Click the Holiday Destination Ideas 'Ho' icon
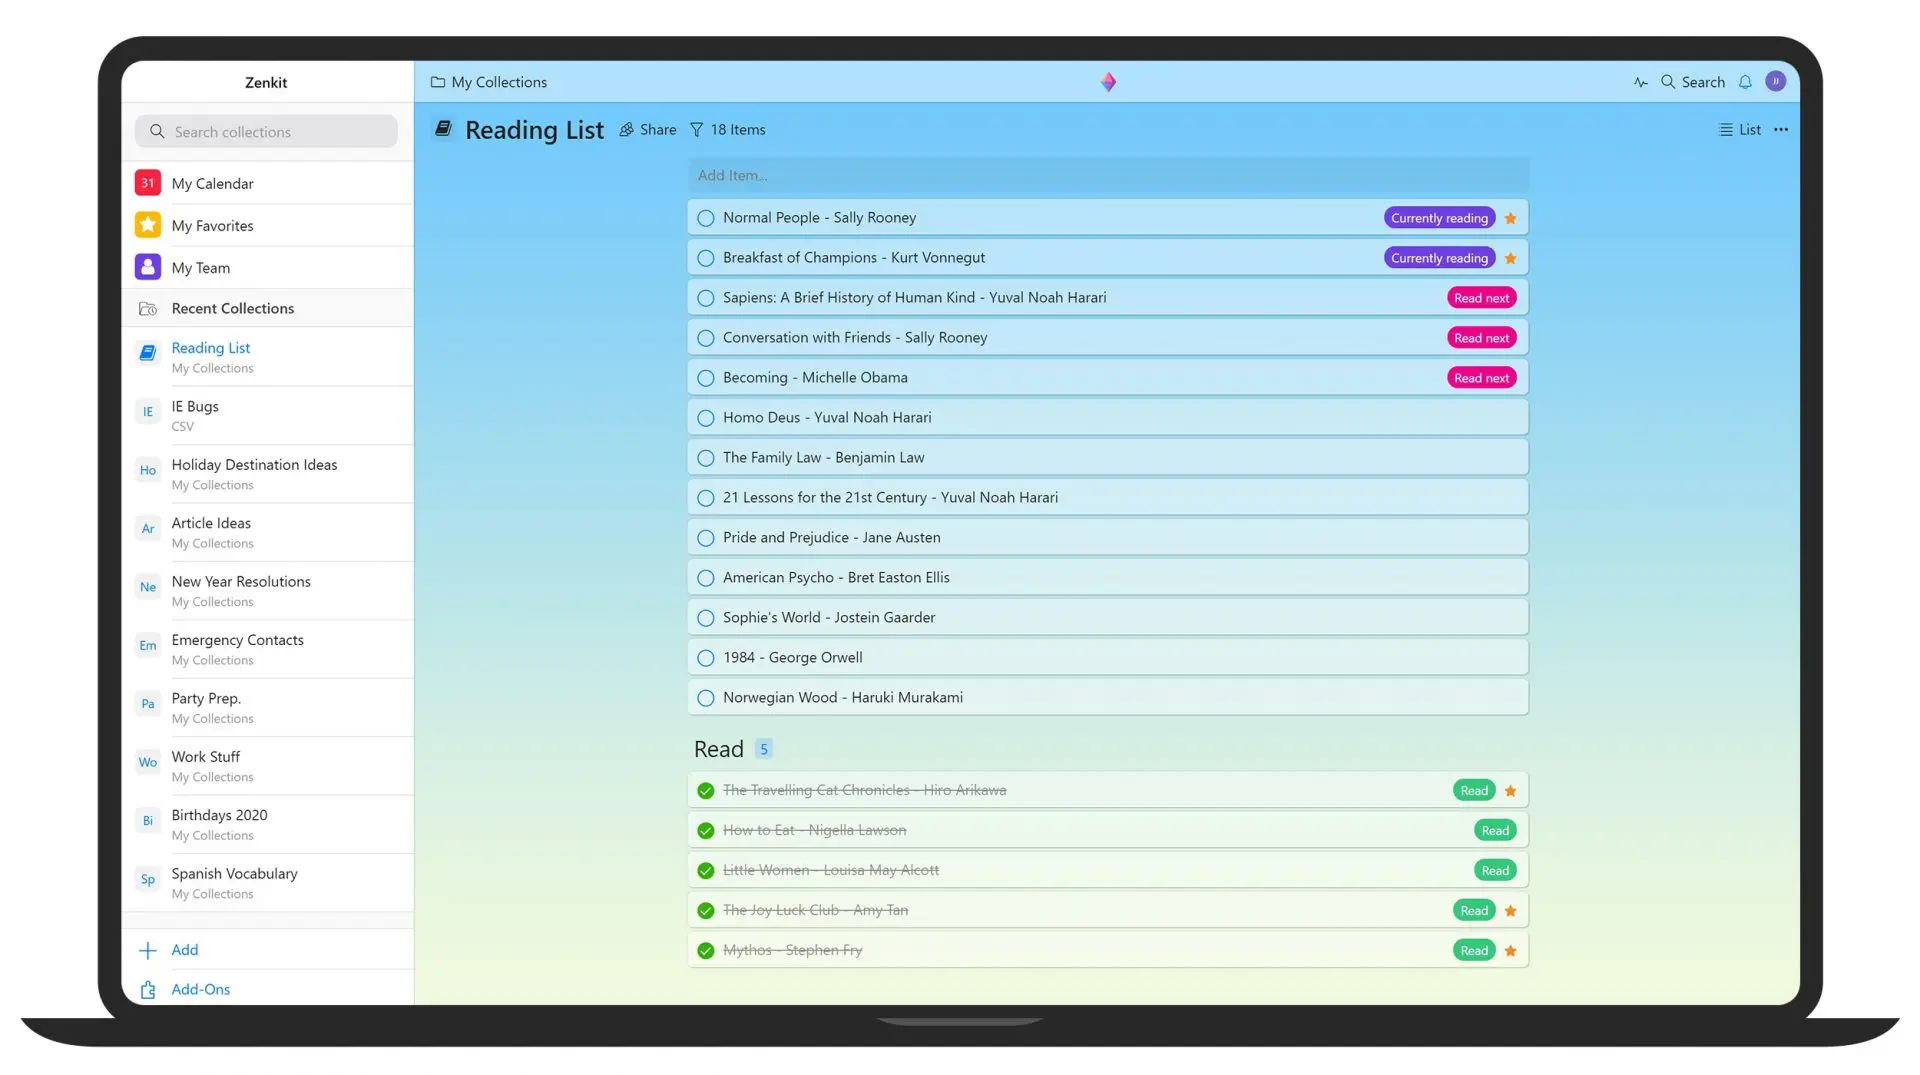This screenshot has height=1075, width=1920. (148, 470)
